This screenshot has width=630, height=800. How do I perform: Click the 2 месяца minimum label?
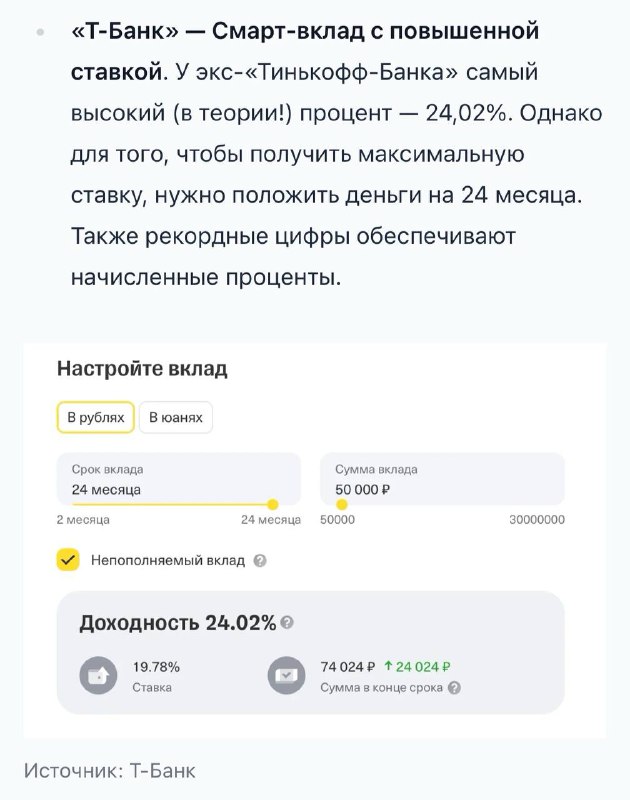tap(83, 520)
